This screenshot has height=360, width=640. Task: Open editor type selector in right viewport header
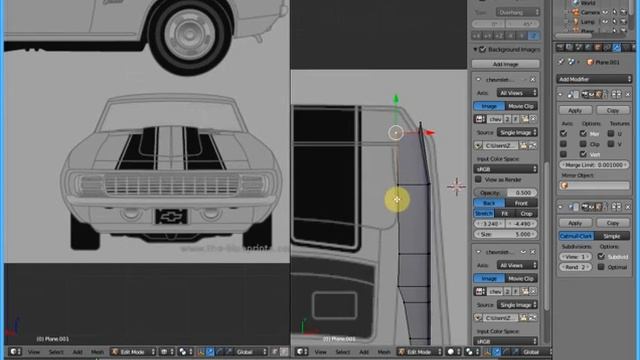pyautogui.click(x=302, y=351)
